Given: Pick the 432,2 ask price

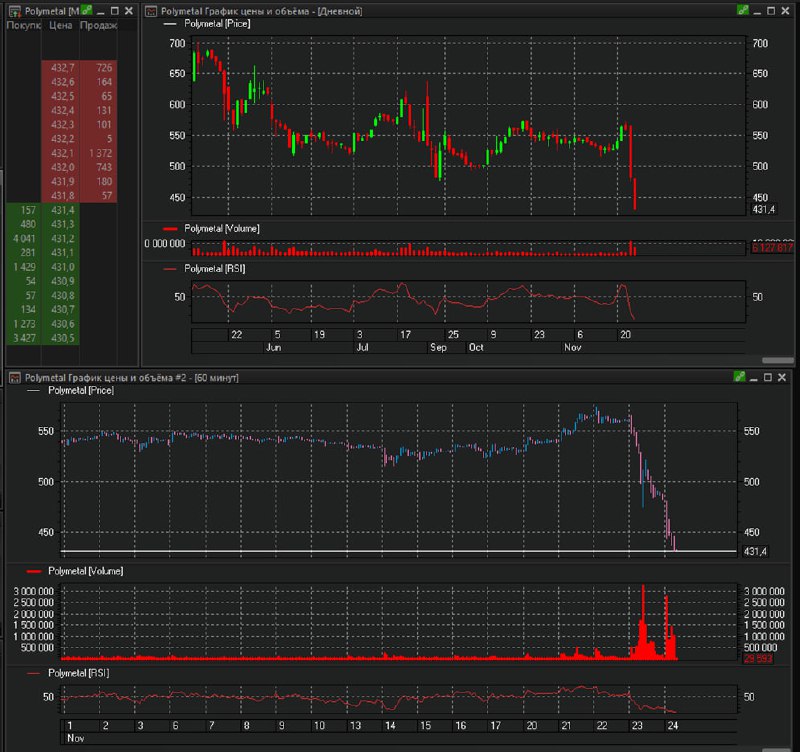Looking at the screenshot, I should tap(63, 139).
